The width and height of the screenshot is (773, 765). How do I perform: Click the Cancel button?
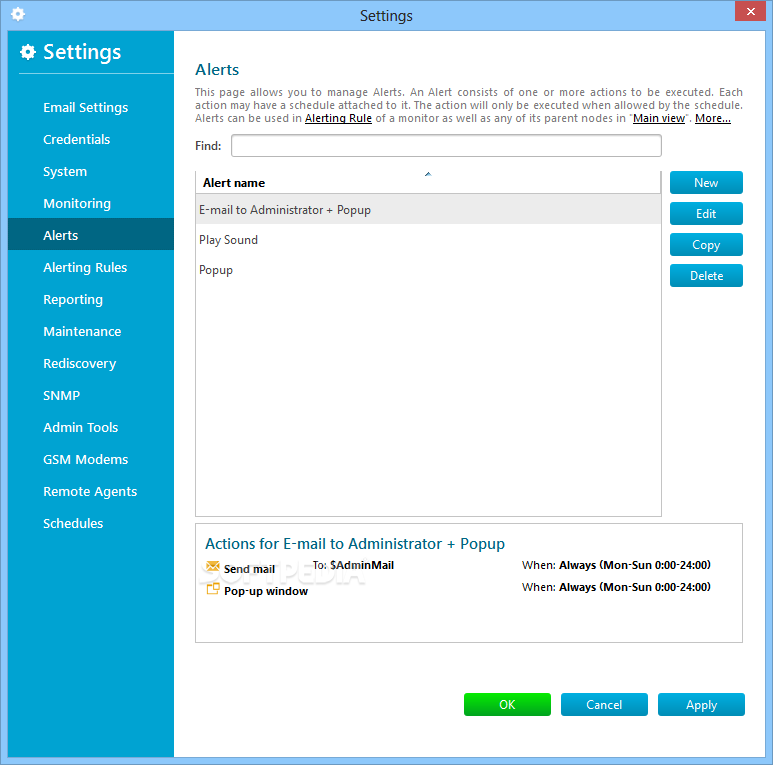point(604,705)
